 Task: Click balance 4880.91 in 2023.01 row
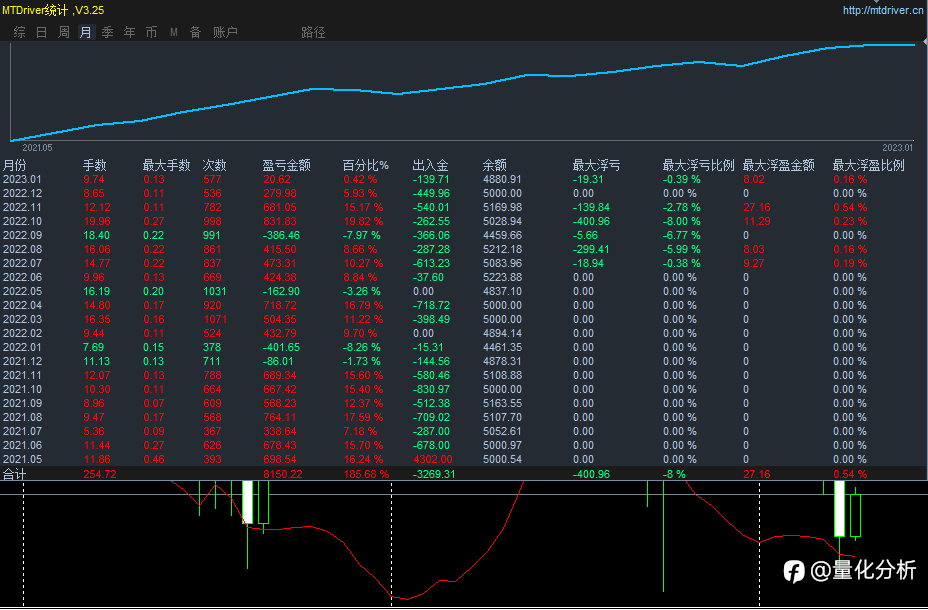(x=502, y=179)
